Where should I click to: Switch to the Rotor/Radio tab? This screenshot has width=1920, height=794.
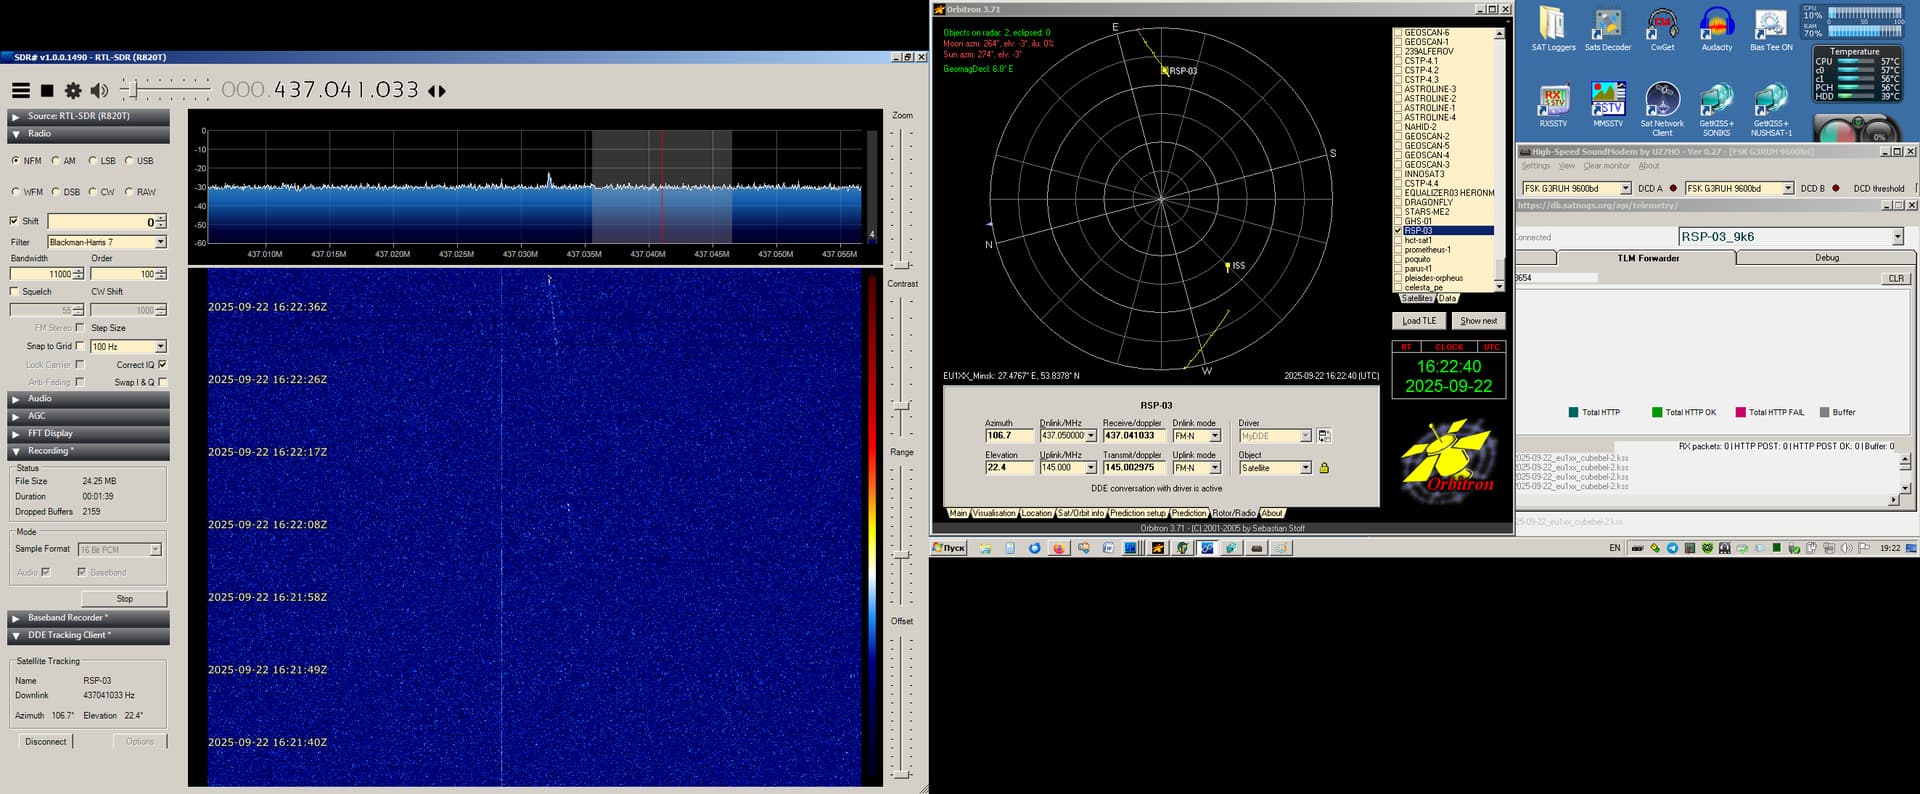click(1233, 513)
